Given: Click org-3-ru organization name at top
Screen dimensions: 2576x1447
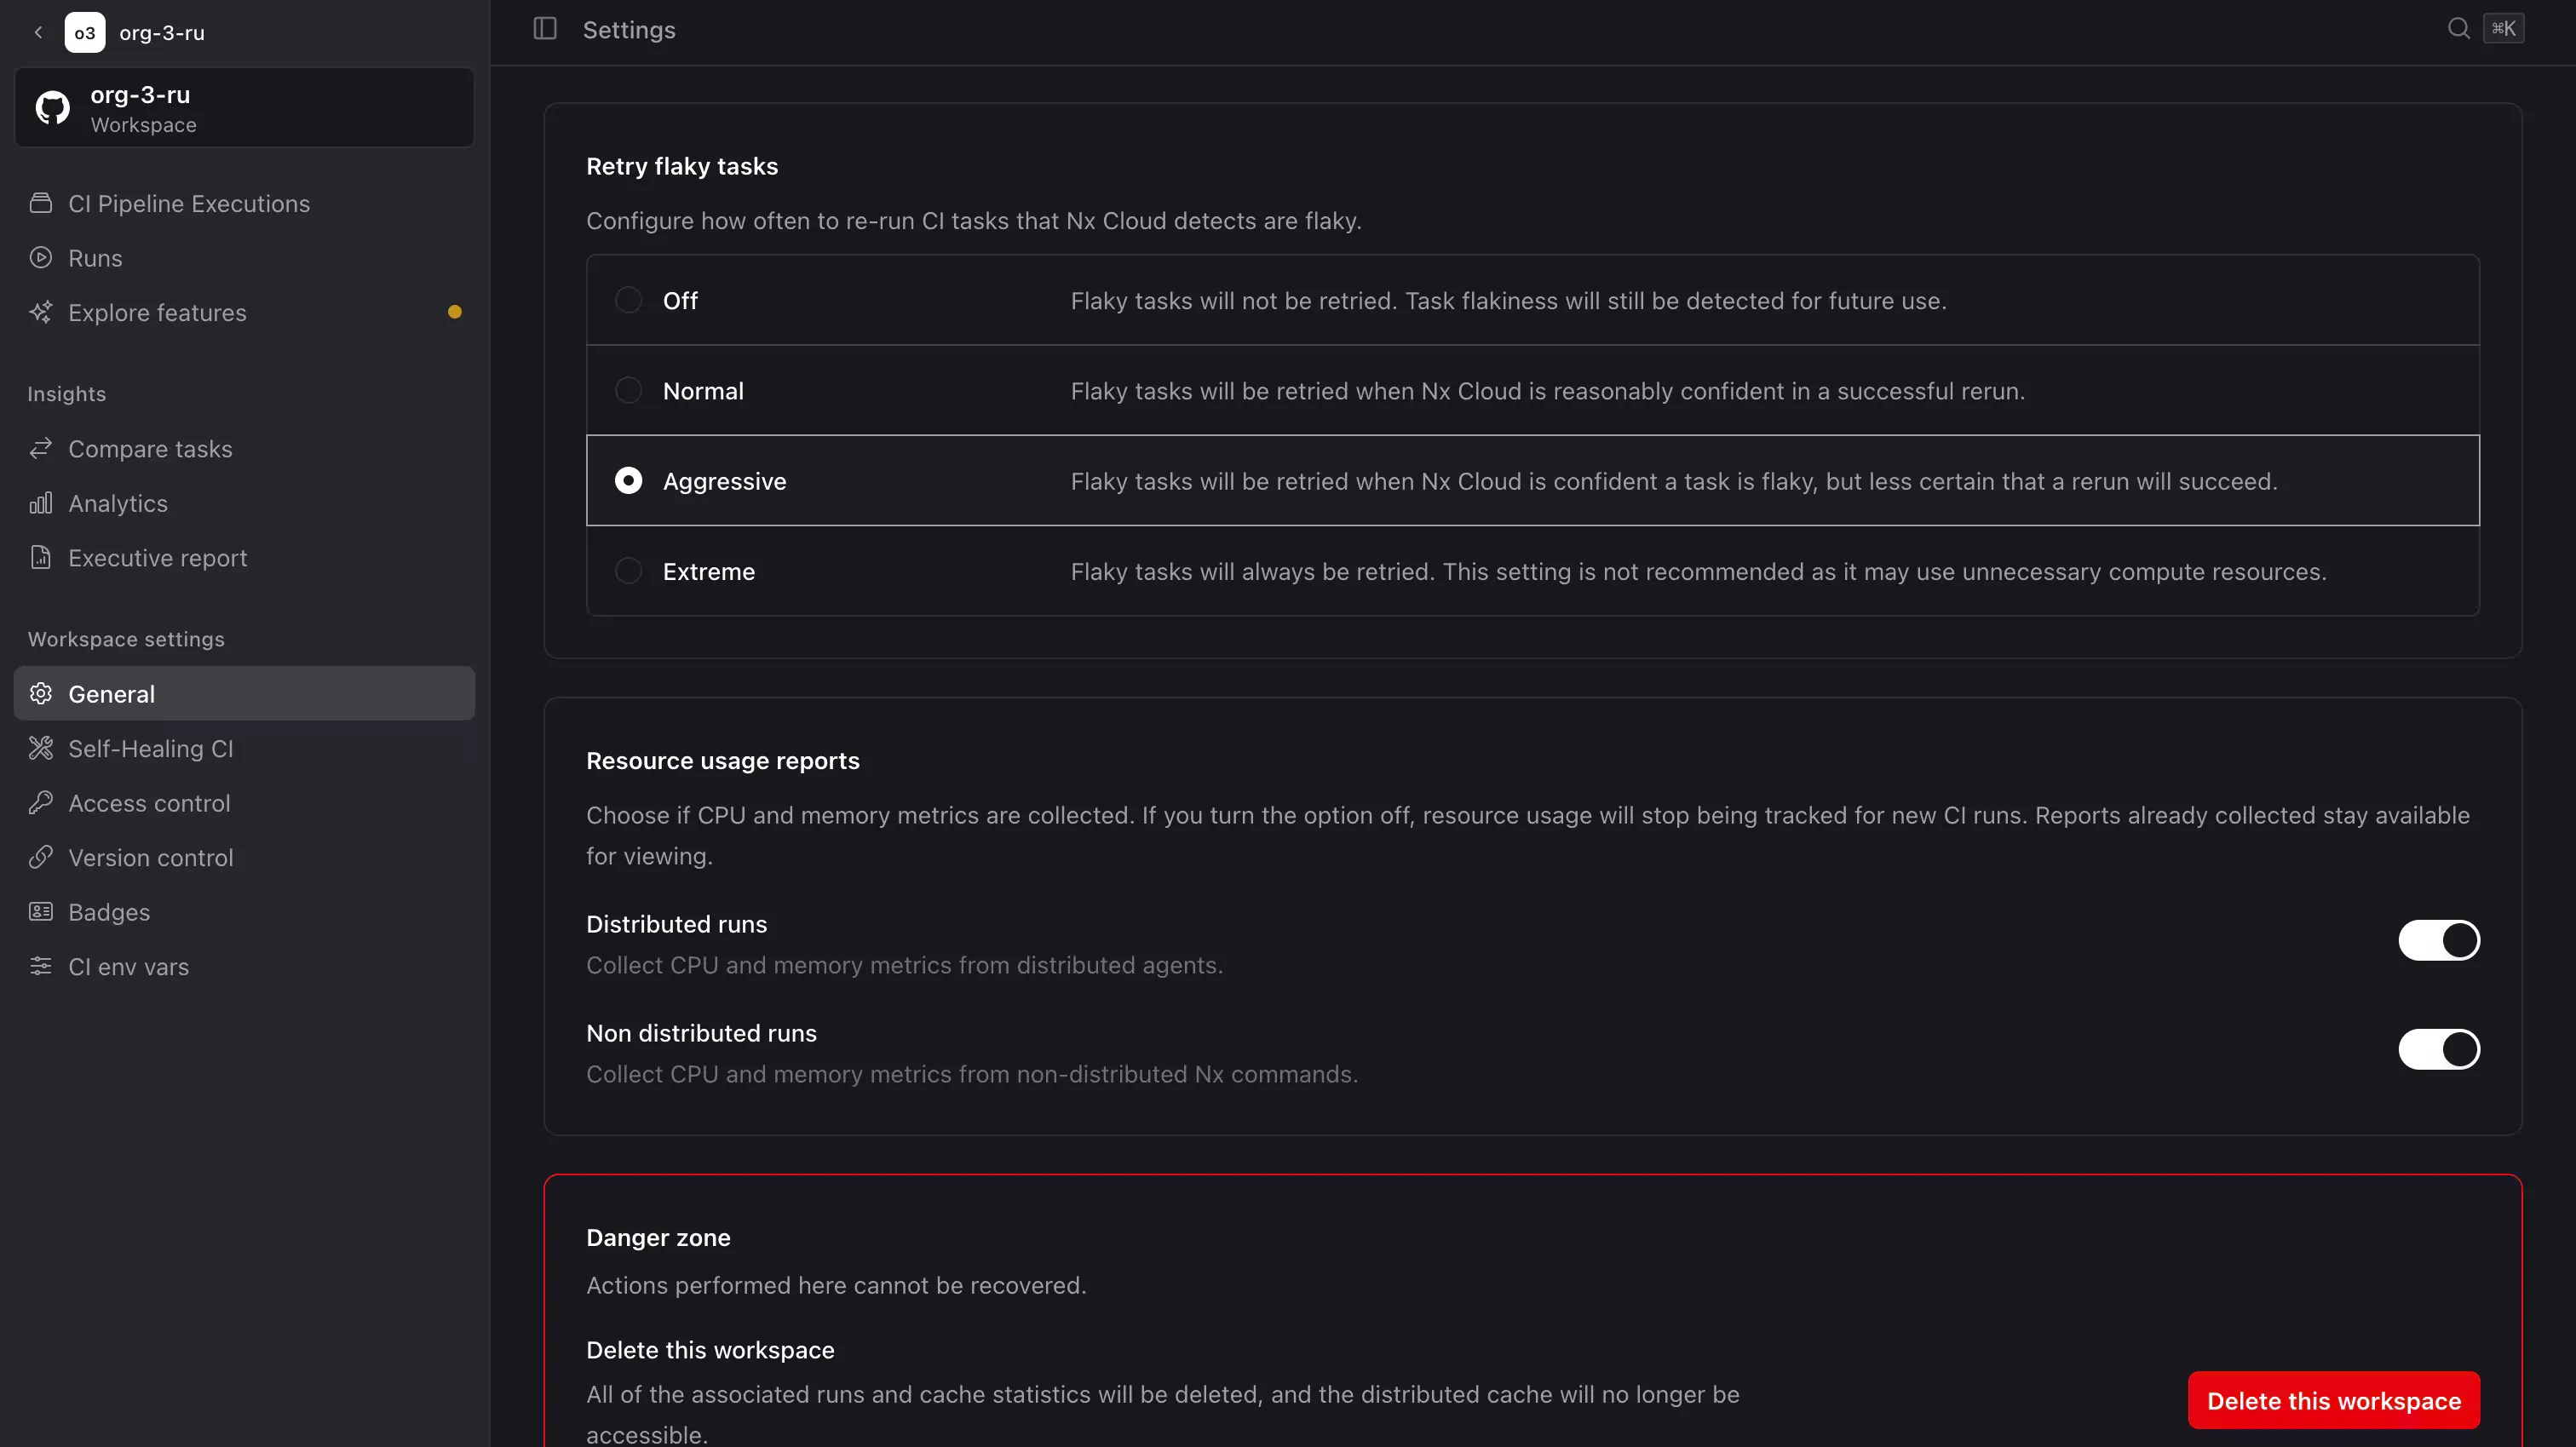Looking at the screenshot, I should (162, 32).
